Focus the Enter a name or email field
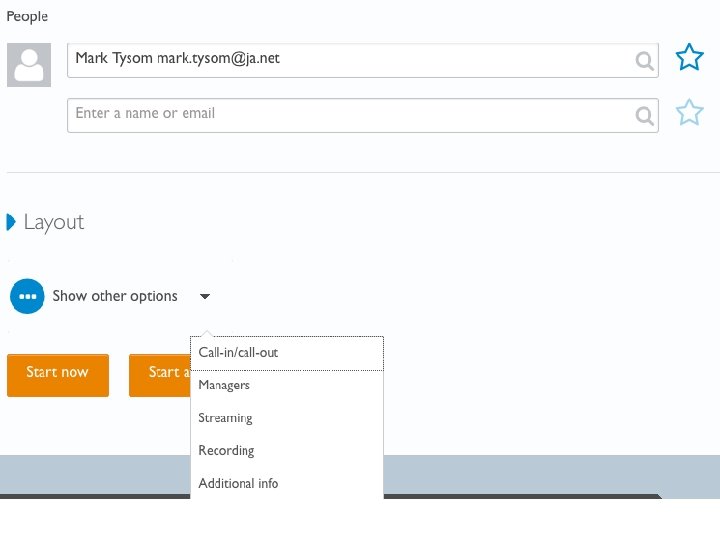Viewport: 720px width, 540px height. click(350, 115)
